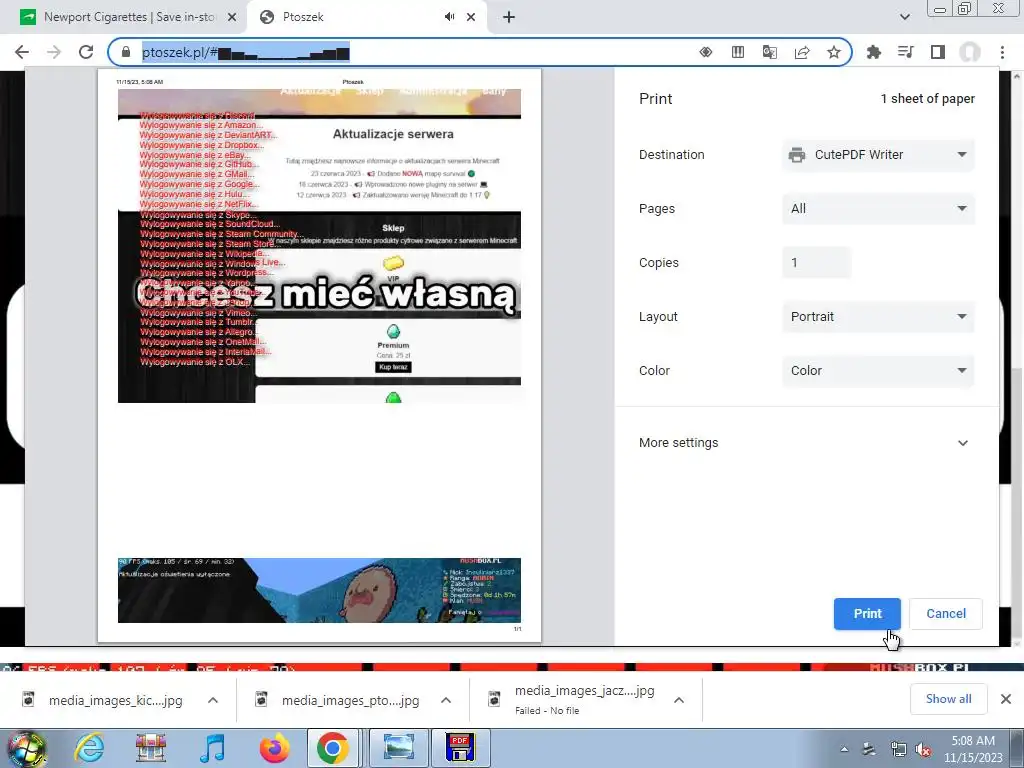Click the blue Print button
The image size is (1024, 768).
click(x=867, y=614)
